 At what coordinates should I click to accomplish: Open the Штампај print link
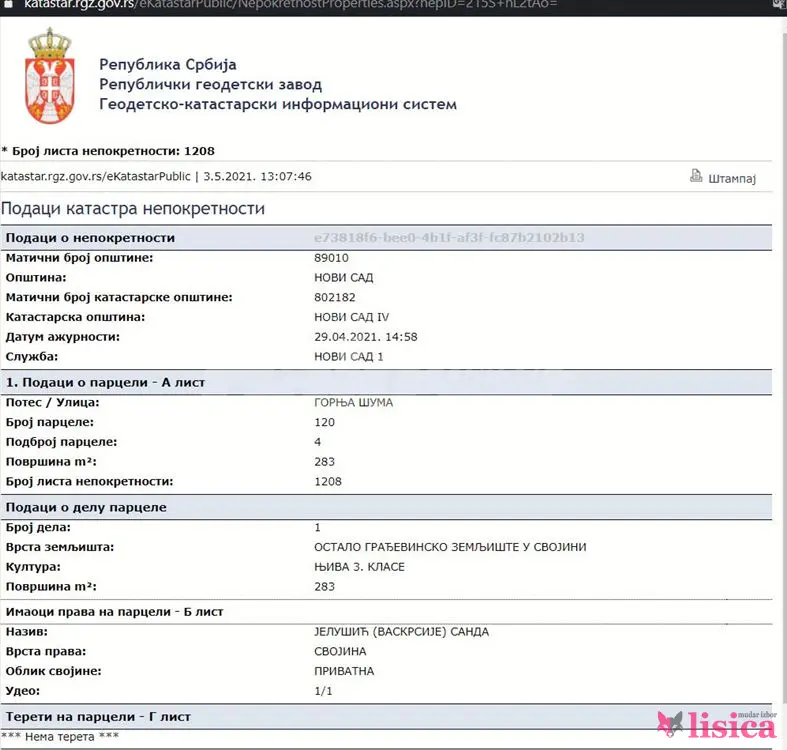732,178
